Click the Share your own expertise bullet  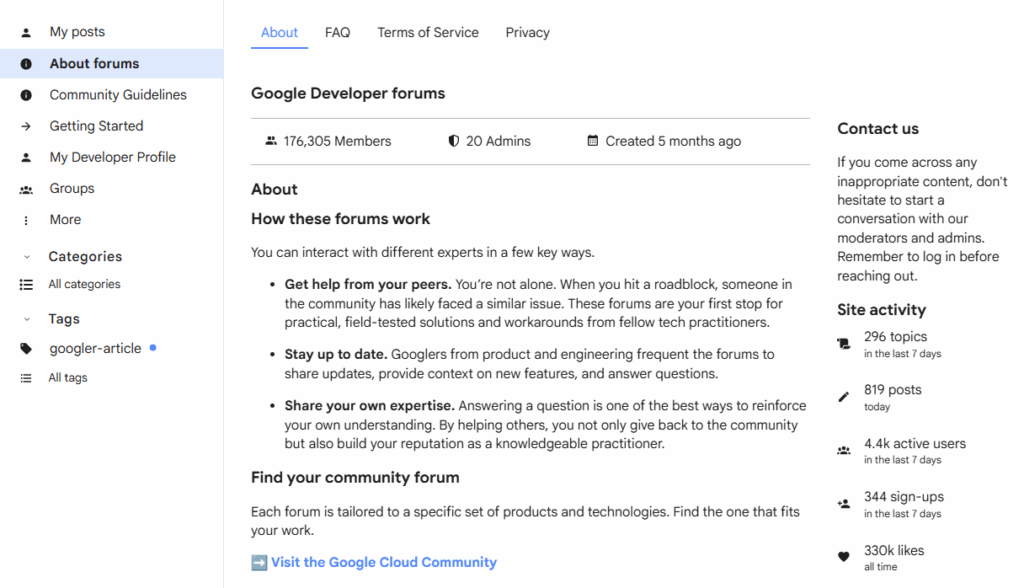[545, 425]
